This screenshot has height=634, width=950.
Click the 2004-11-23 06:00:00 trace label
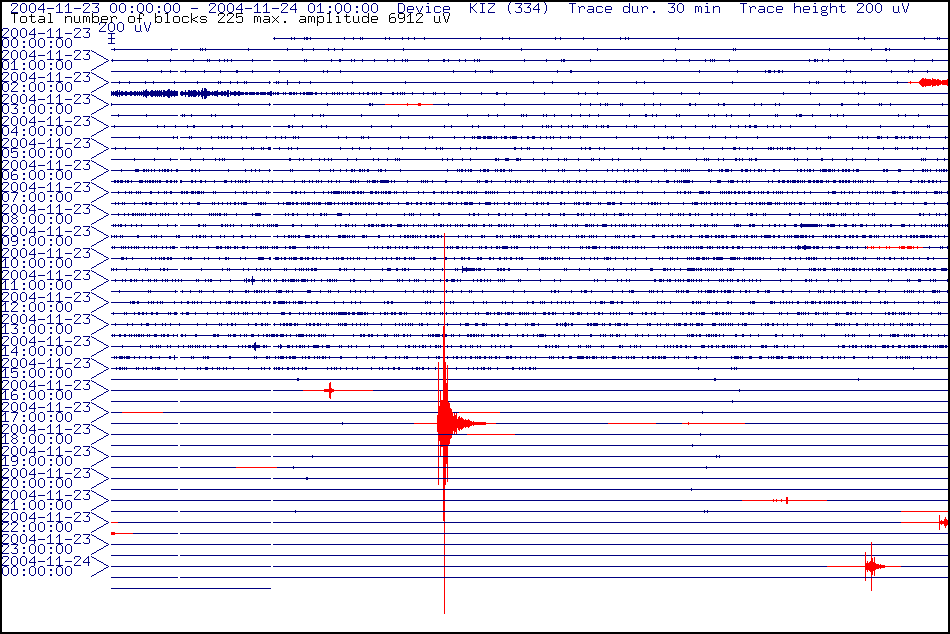coord(46,170)
